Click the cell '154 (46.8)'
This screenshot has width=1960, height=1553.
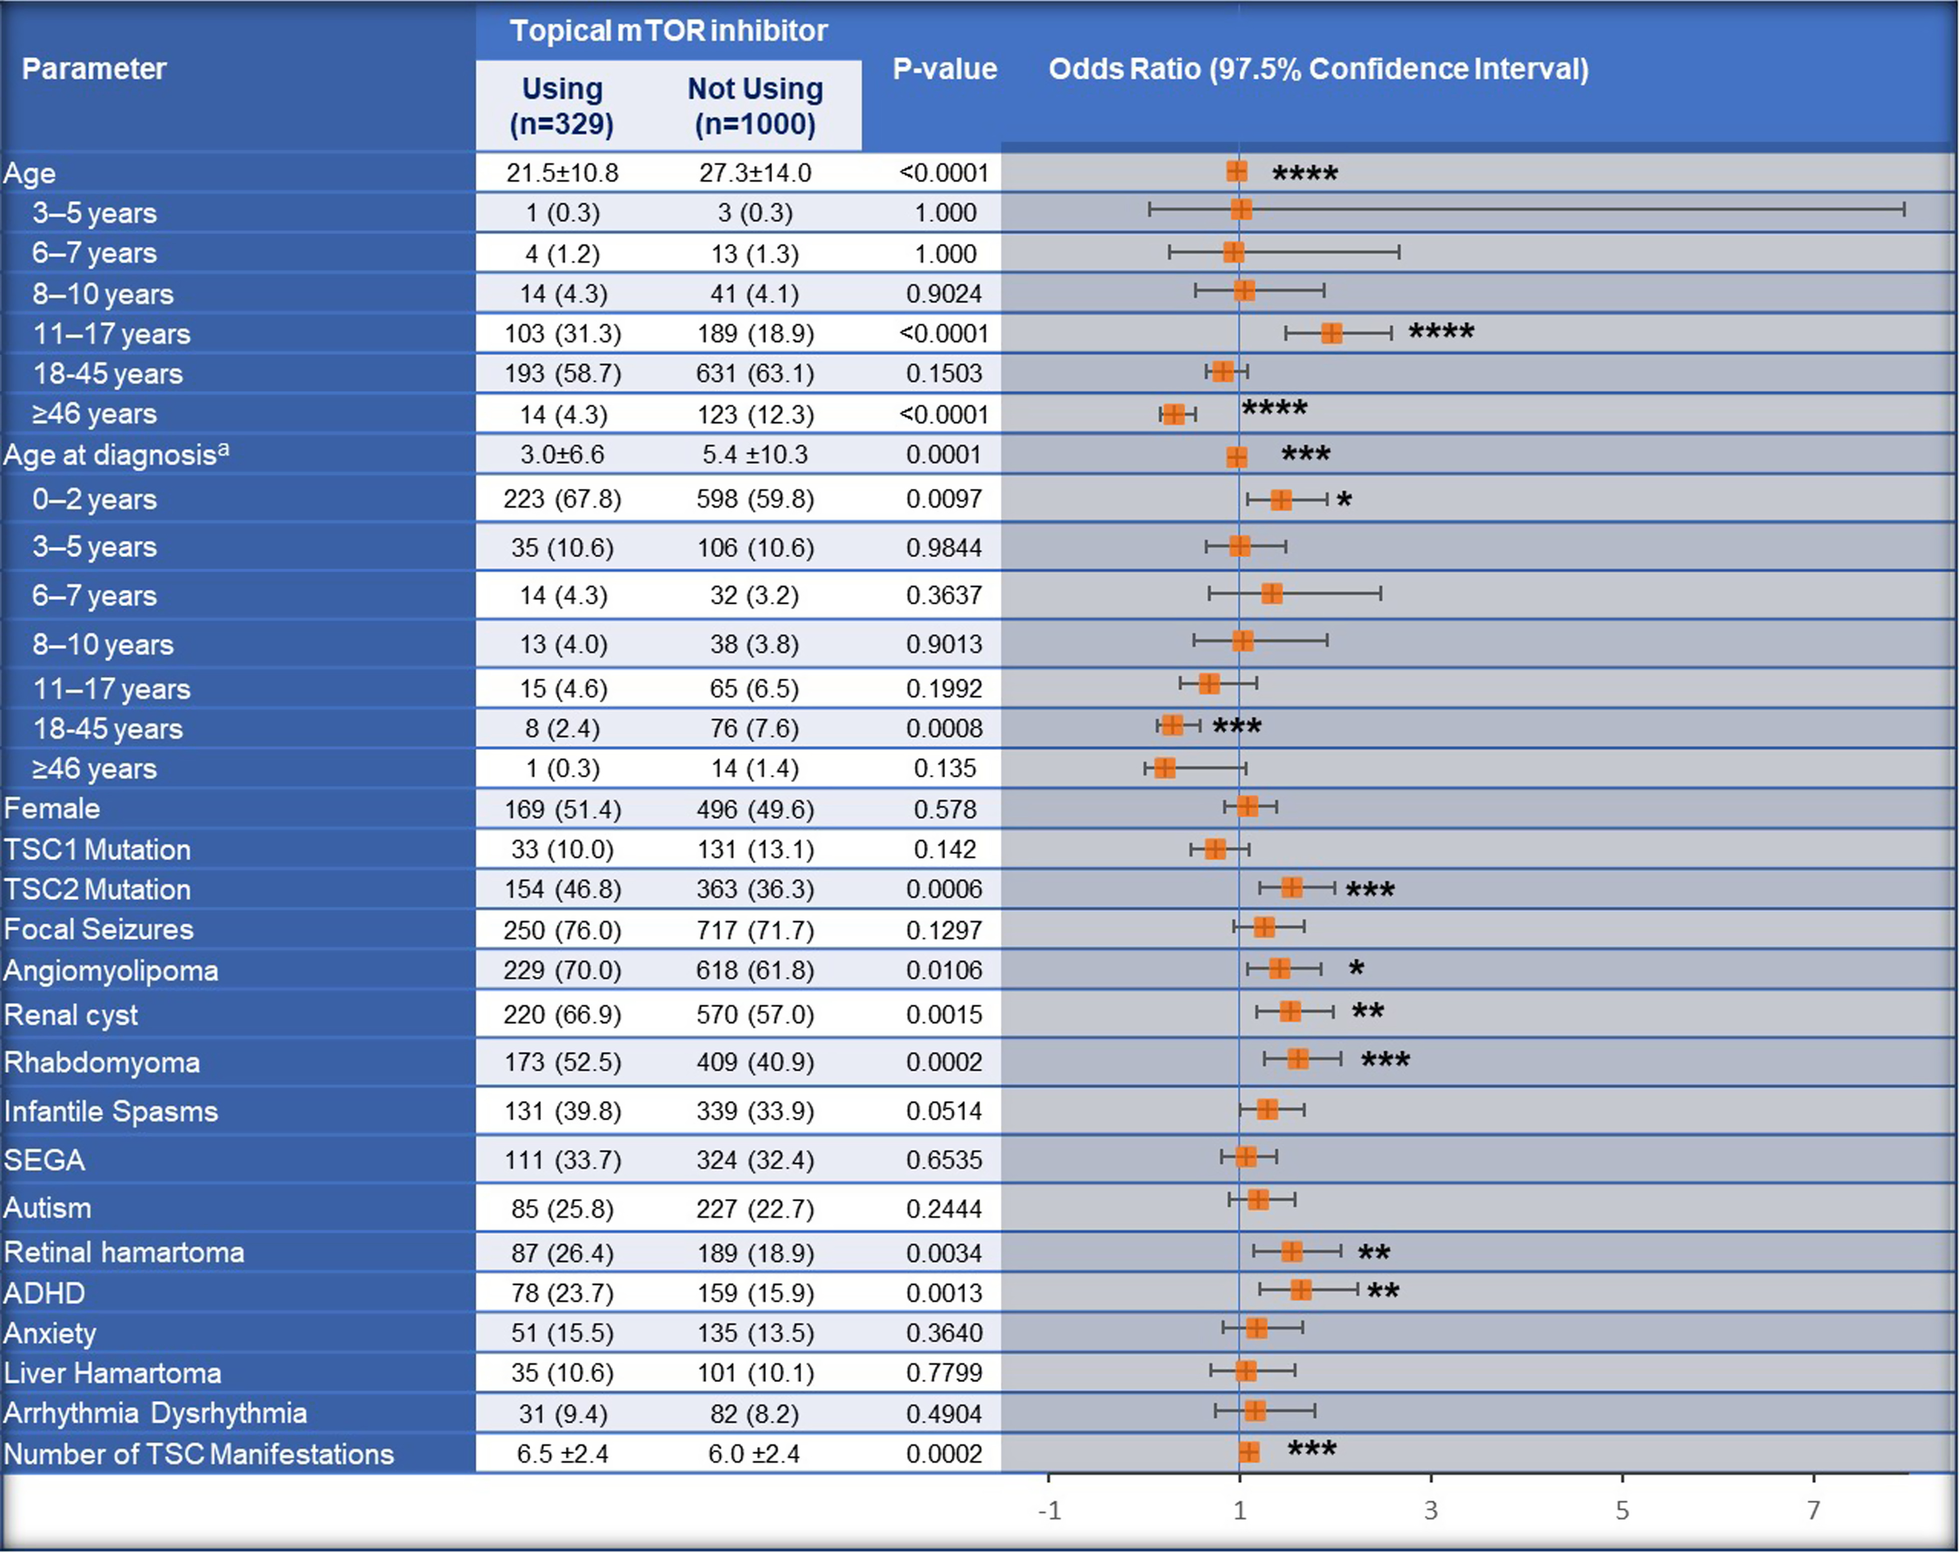[x=562, y=890]
